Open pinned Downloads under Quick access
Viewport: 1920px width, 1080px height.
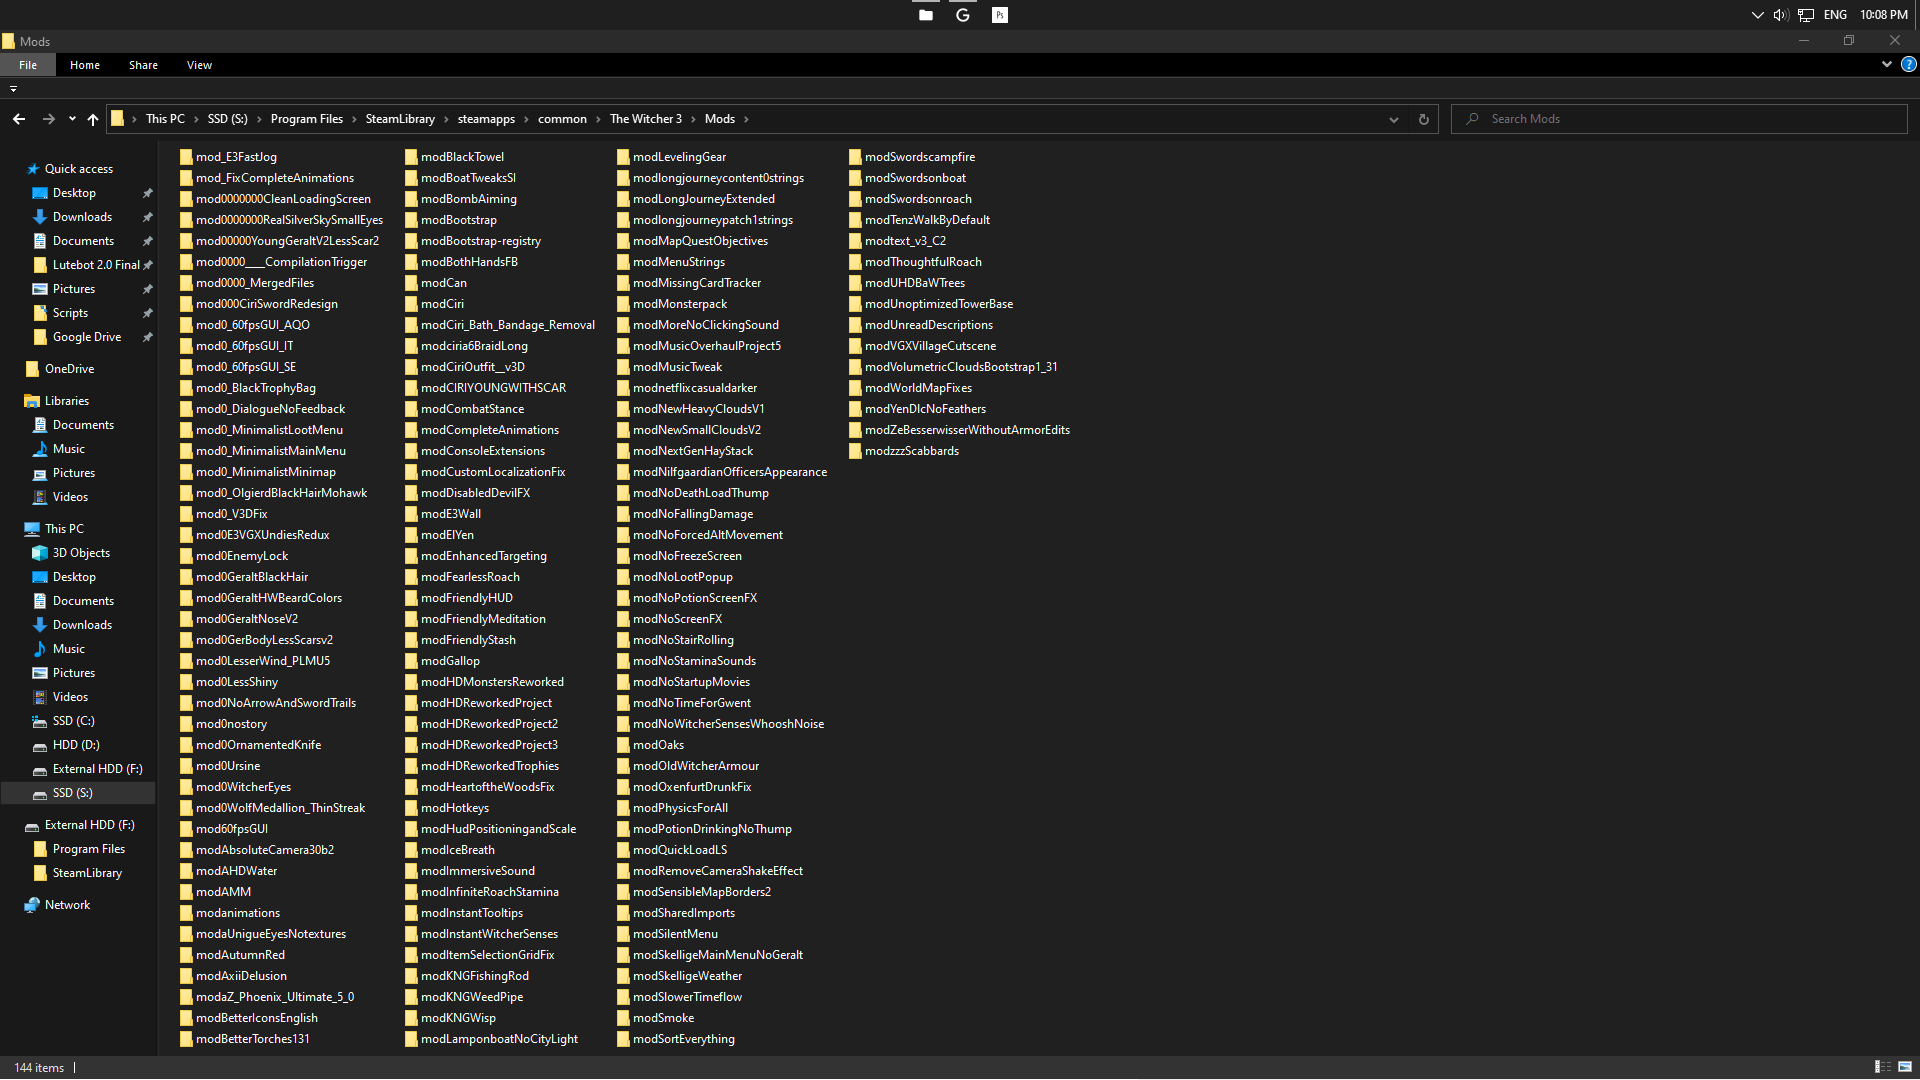[x=82, y=217]
